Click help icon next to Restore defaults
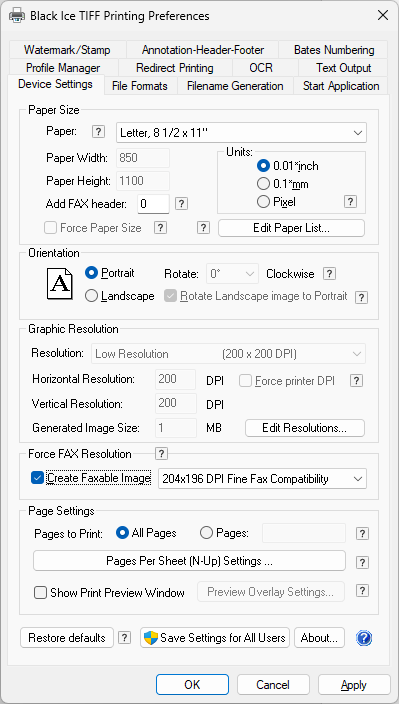Viewport: 399px width, 704px height. (125, 638)
